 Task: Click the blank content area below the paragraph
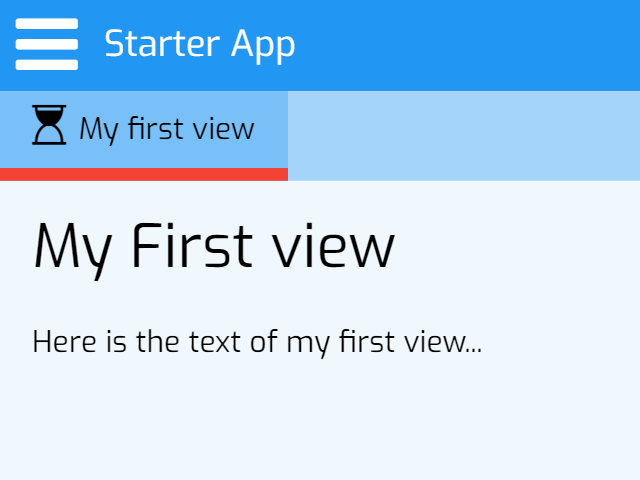tap(320, 420)
